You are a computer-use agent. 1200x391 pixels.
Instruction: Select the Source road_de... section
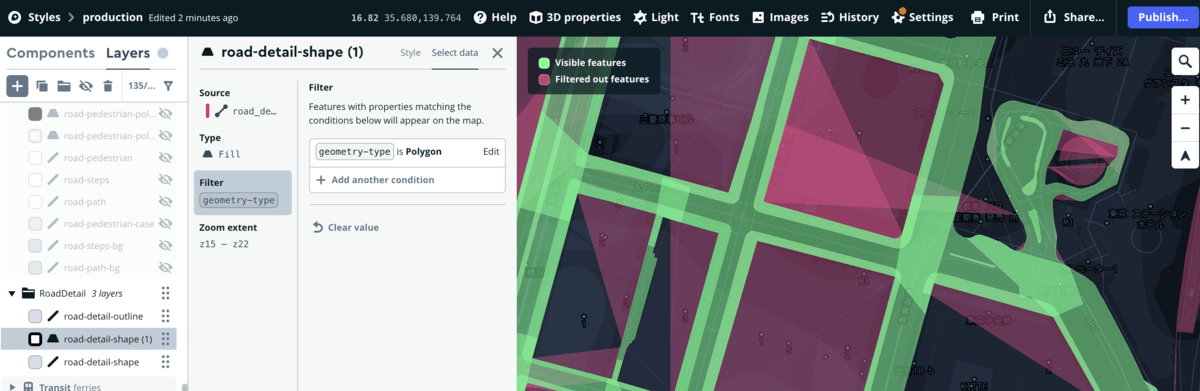coord(243,103)
